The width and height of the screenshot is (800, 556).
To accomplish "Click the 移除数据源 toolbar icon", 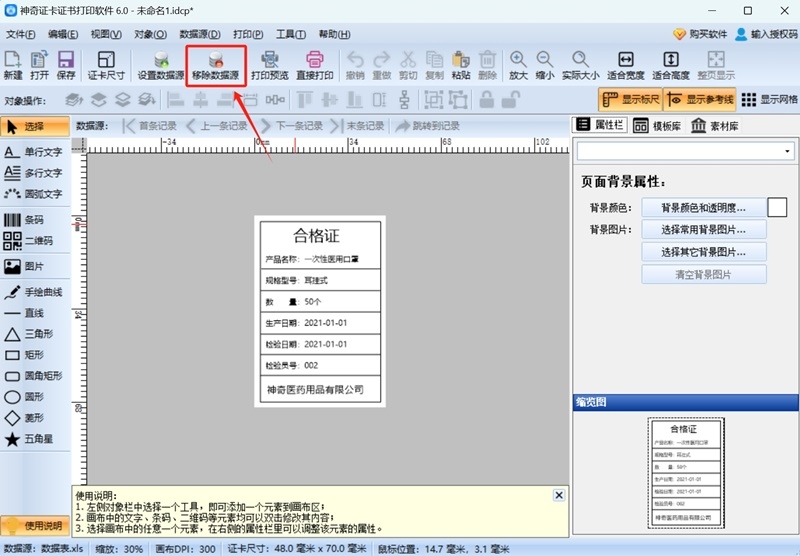I will click(216, 62).
